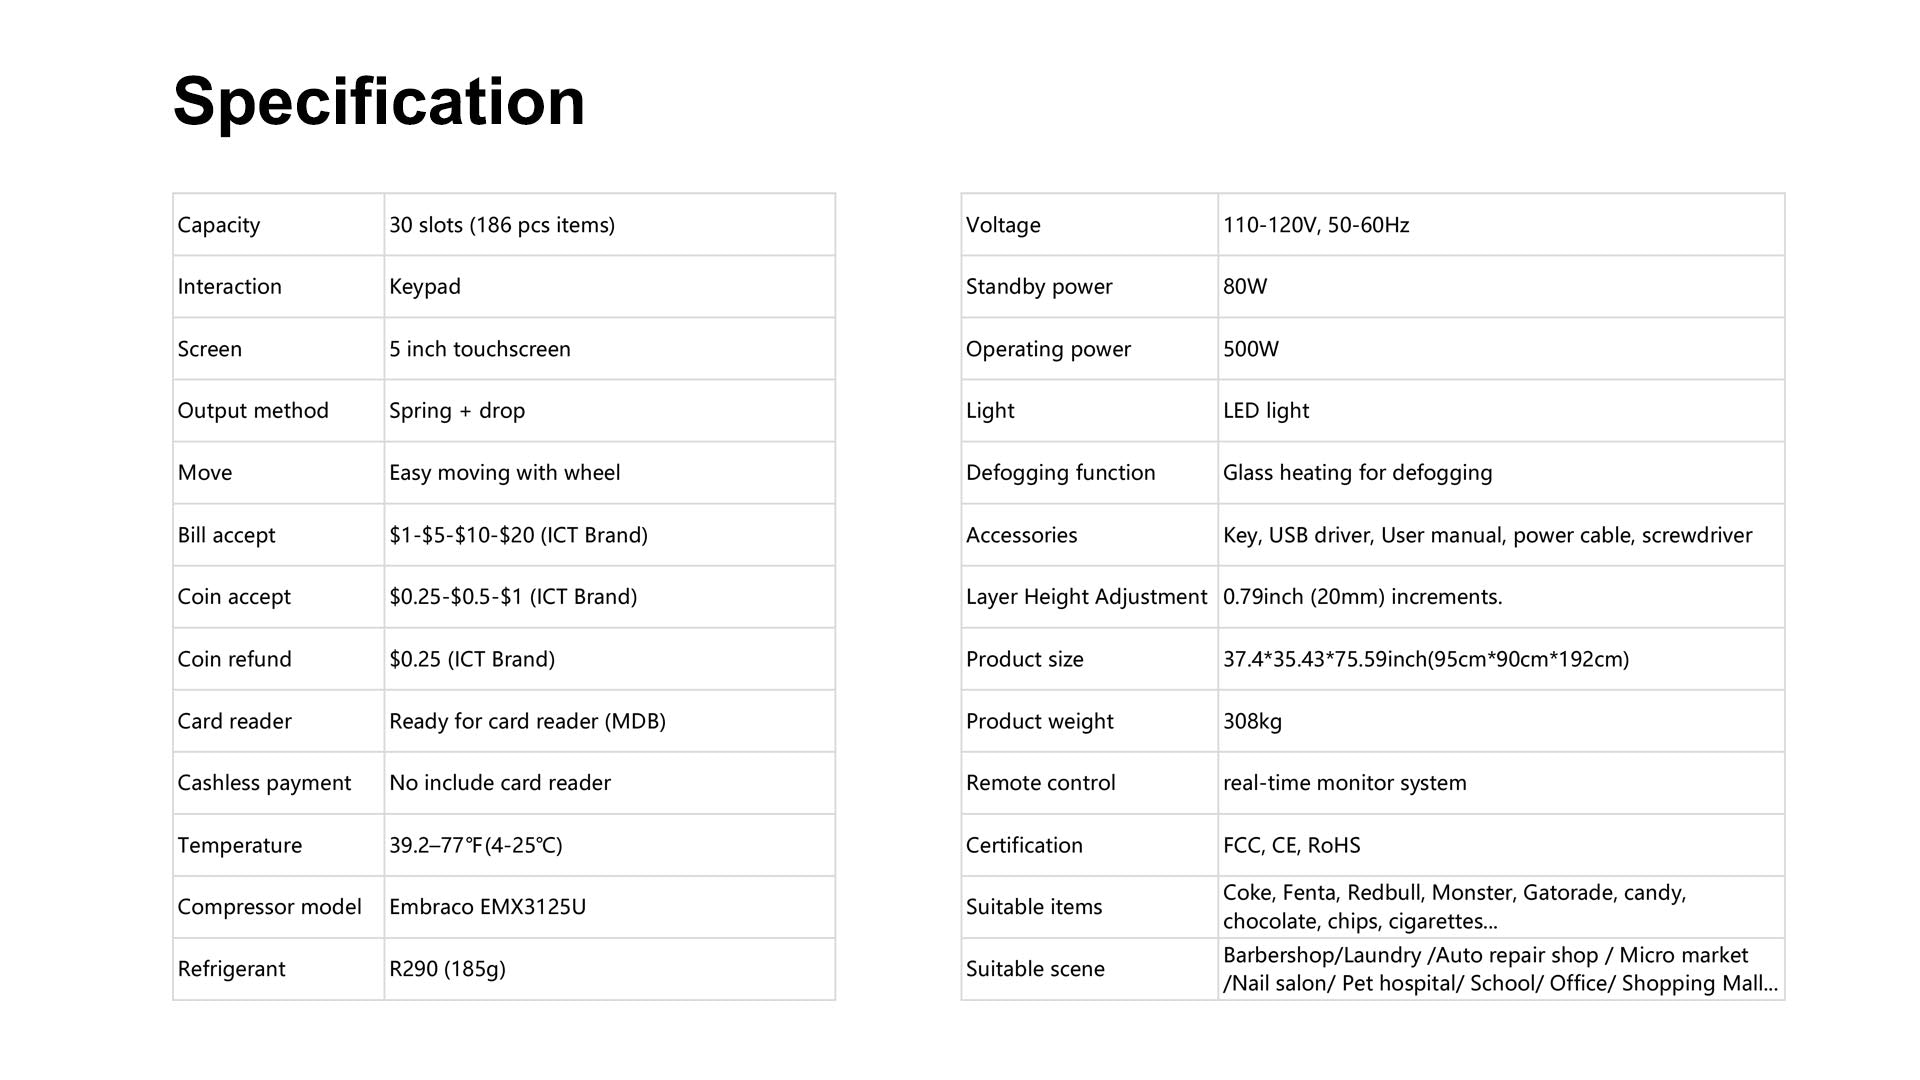Click the R290 (185g) refrigerant value
The image size is (1920, 1080).
click(x=447, y=969)
